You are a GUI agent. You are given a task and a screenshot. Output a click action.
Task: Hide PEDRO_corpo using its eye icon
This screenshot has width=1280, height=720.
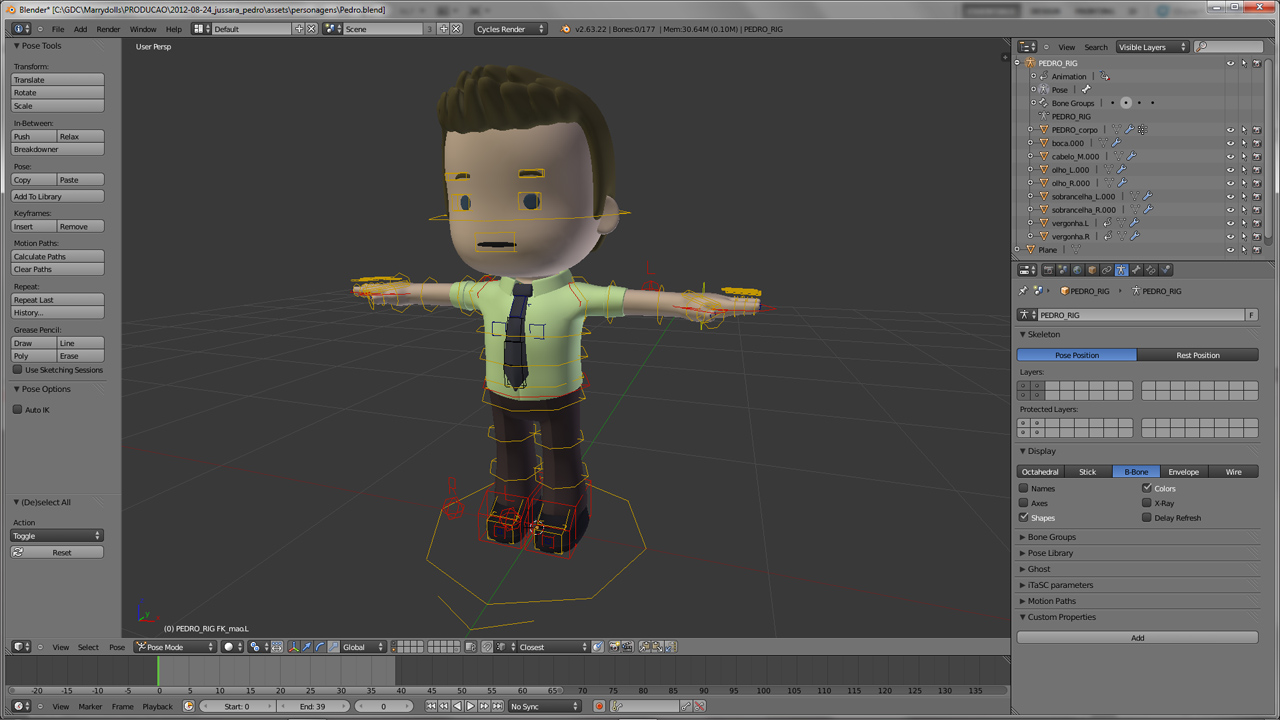(1230, 130)
